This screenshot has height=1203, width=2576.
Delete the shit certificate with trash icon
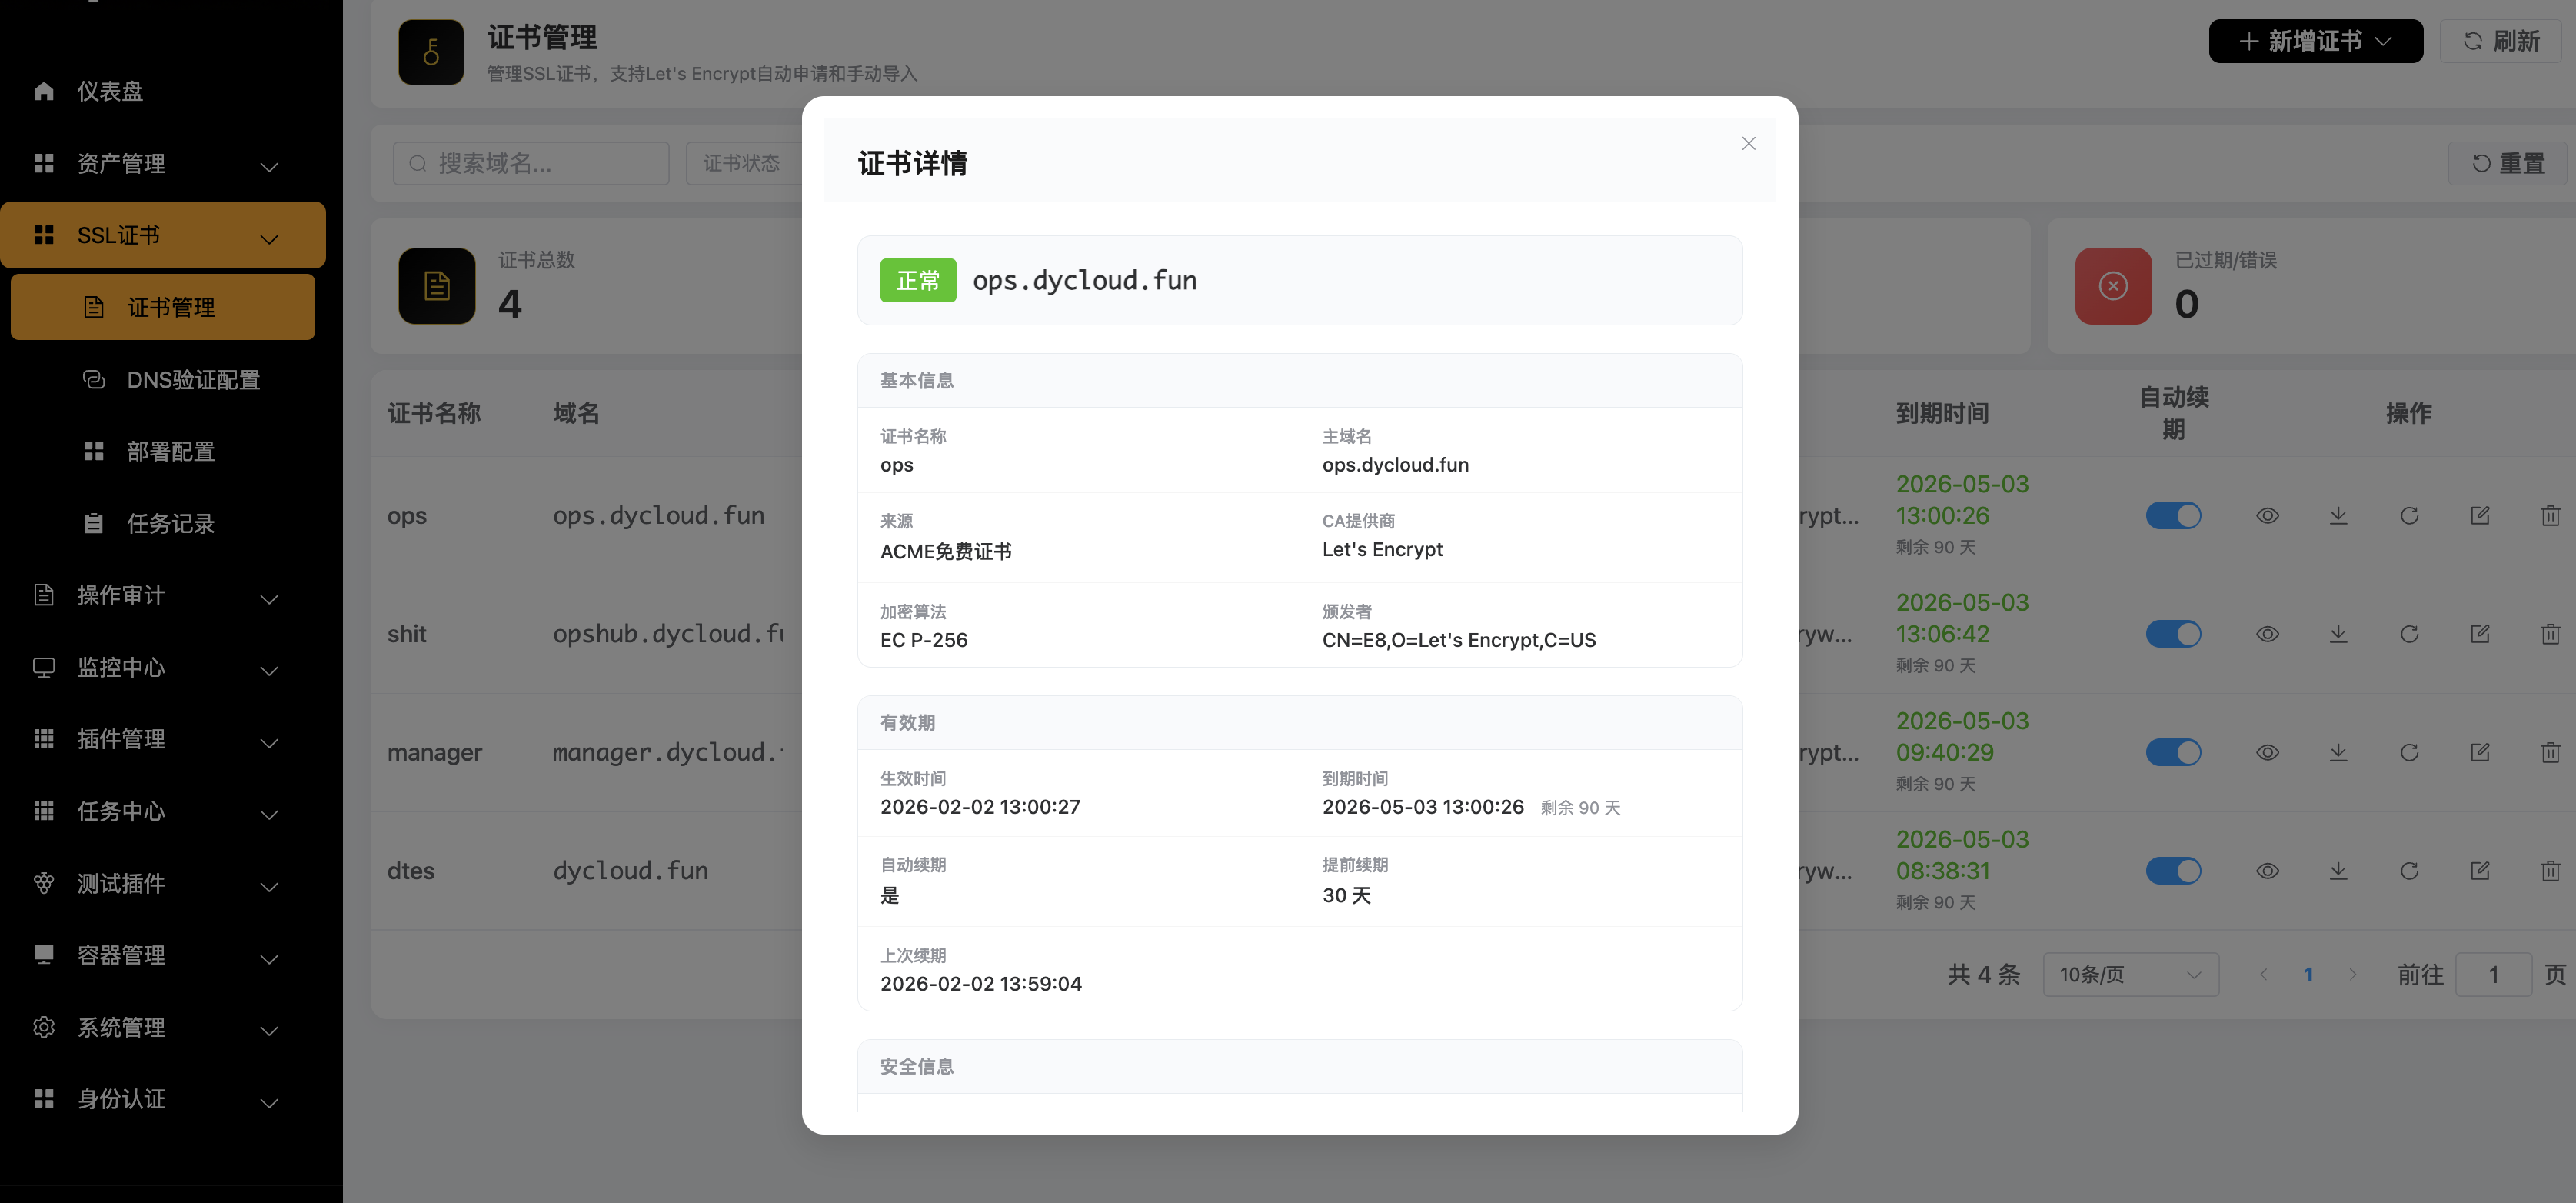pos(2551,633)
